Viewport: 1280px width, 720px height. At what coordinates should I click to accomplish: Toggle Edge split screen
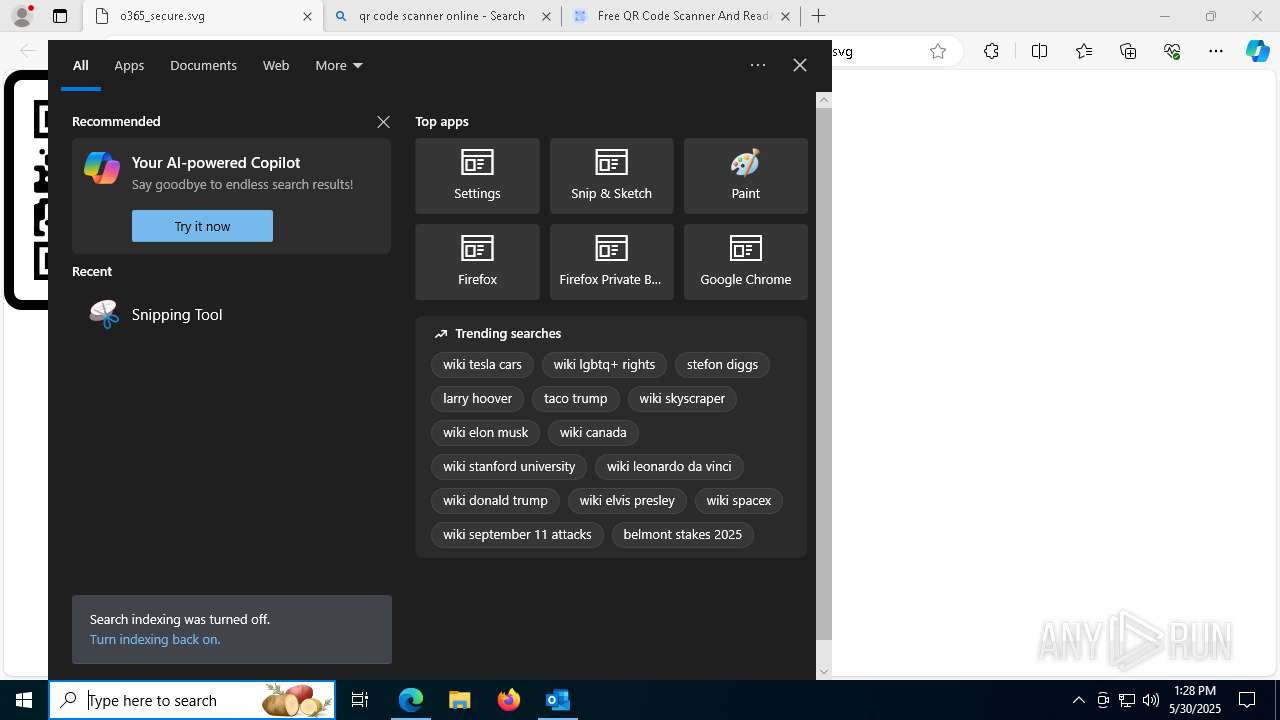[x=1039, y=51]
